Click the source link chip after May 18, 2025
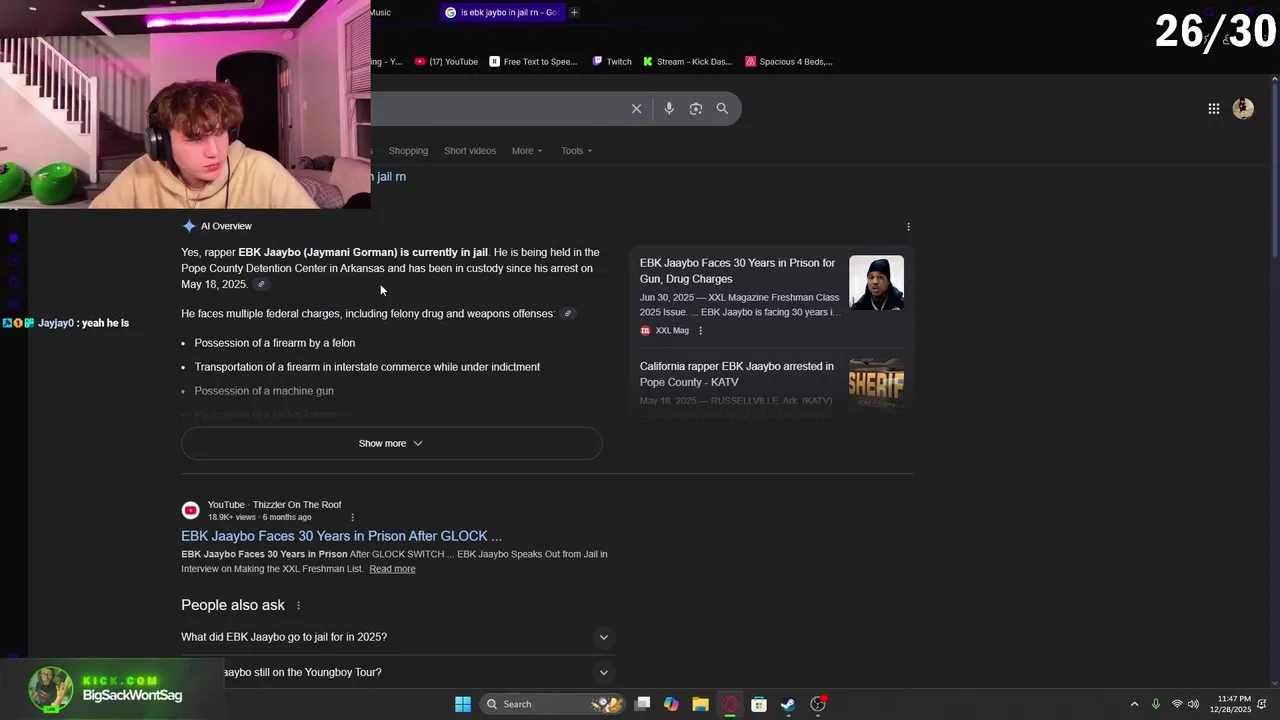Screen dimensions: 1280x720 pos(261,285)
